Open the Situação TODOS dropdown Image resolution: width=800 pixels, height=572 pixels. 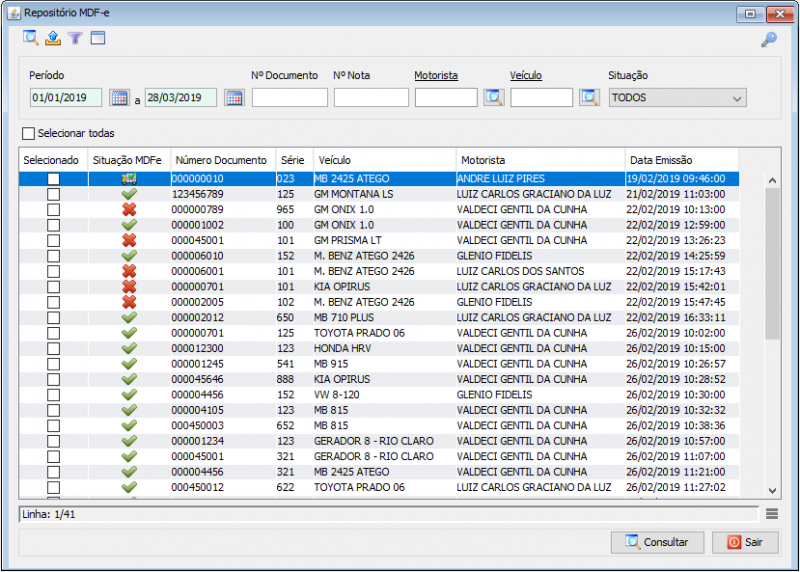pos(677,97)
